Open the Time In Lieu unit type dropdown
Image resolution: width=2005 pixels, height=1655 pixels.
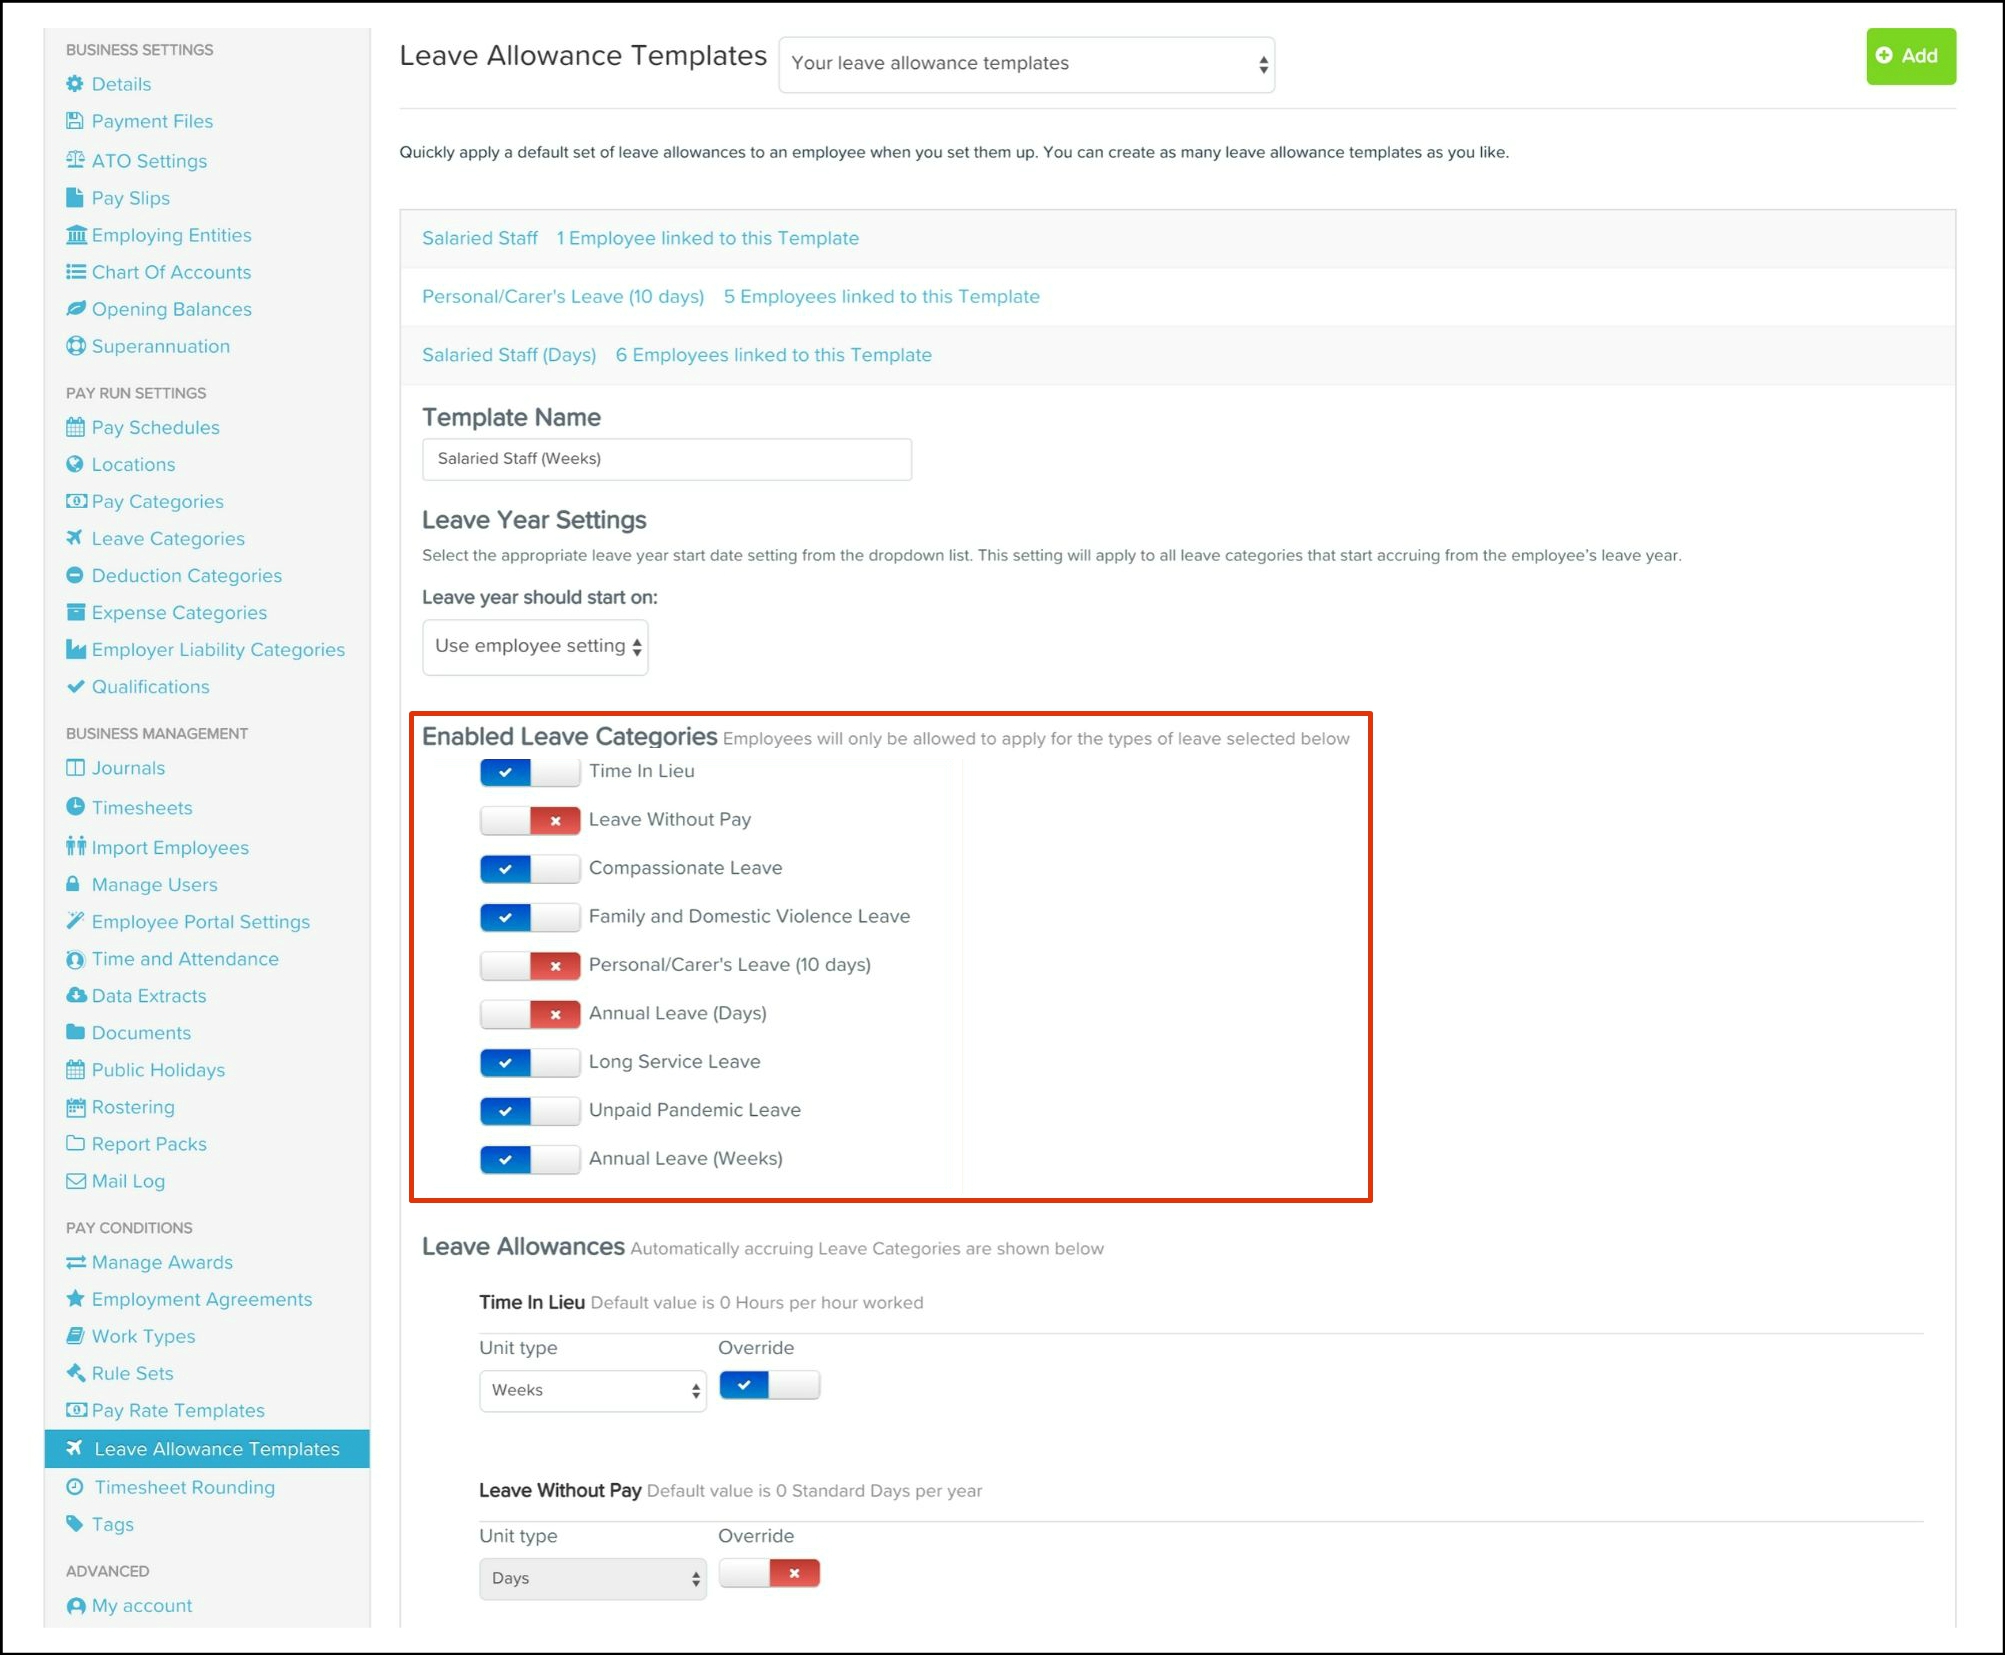click(x=592, y=1390)
